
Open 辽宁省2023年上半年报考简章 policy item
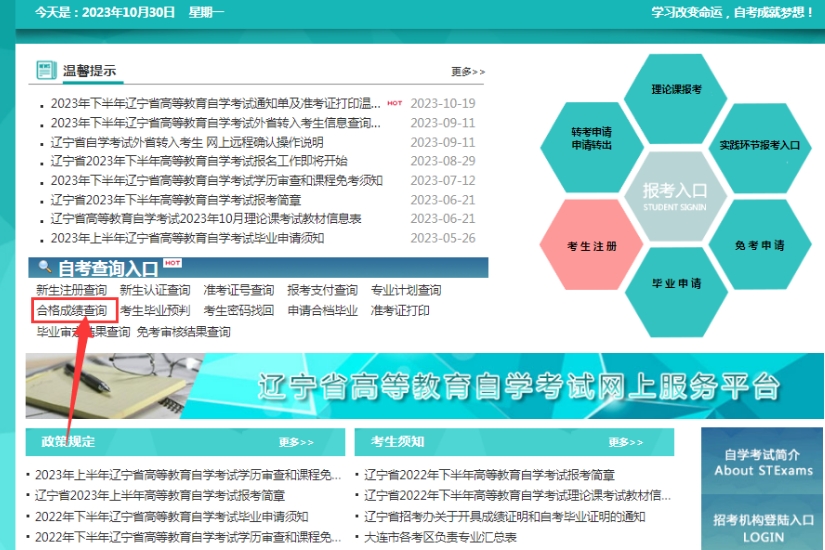pyautogui.click(x=160, y=496)
